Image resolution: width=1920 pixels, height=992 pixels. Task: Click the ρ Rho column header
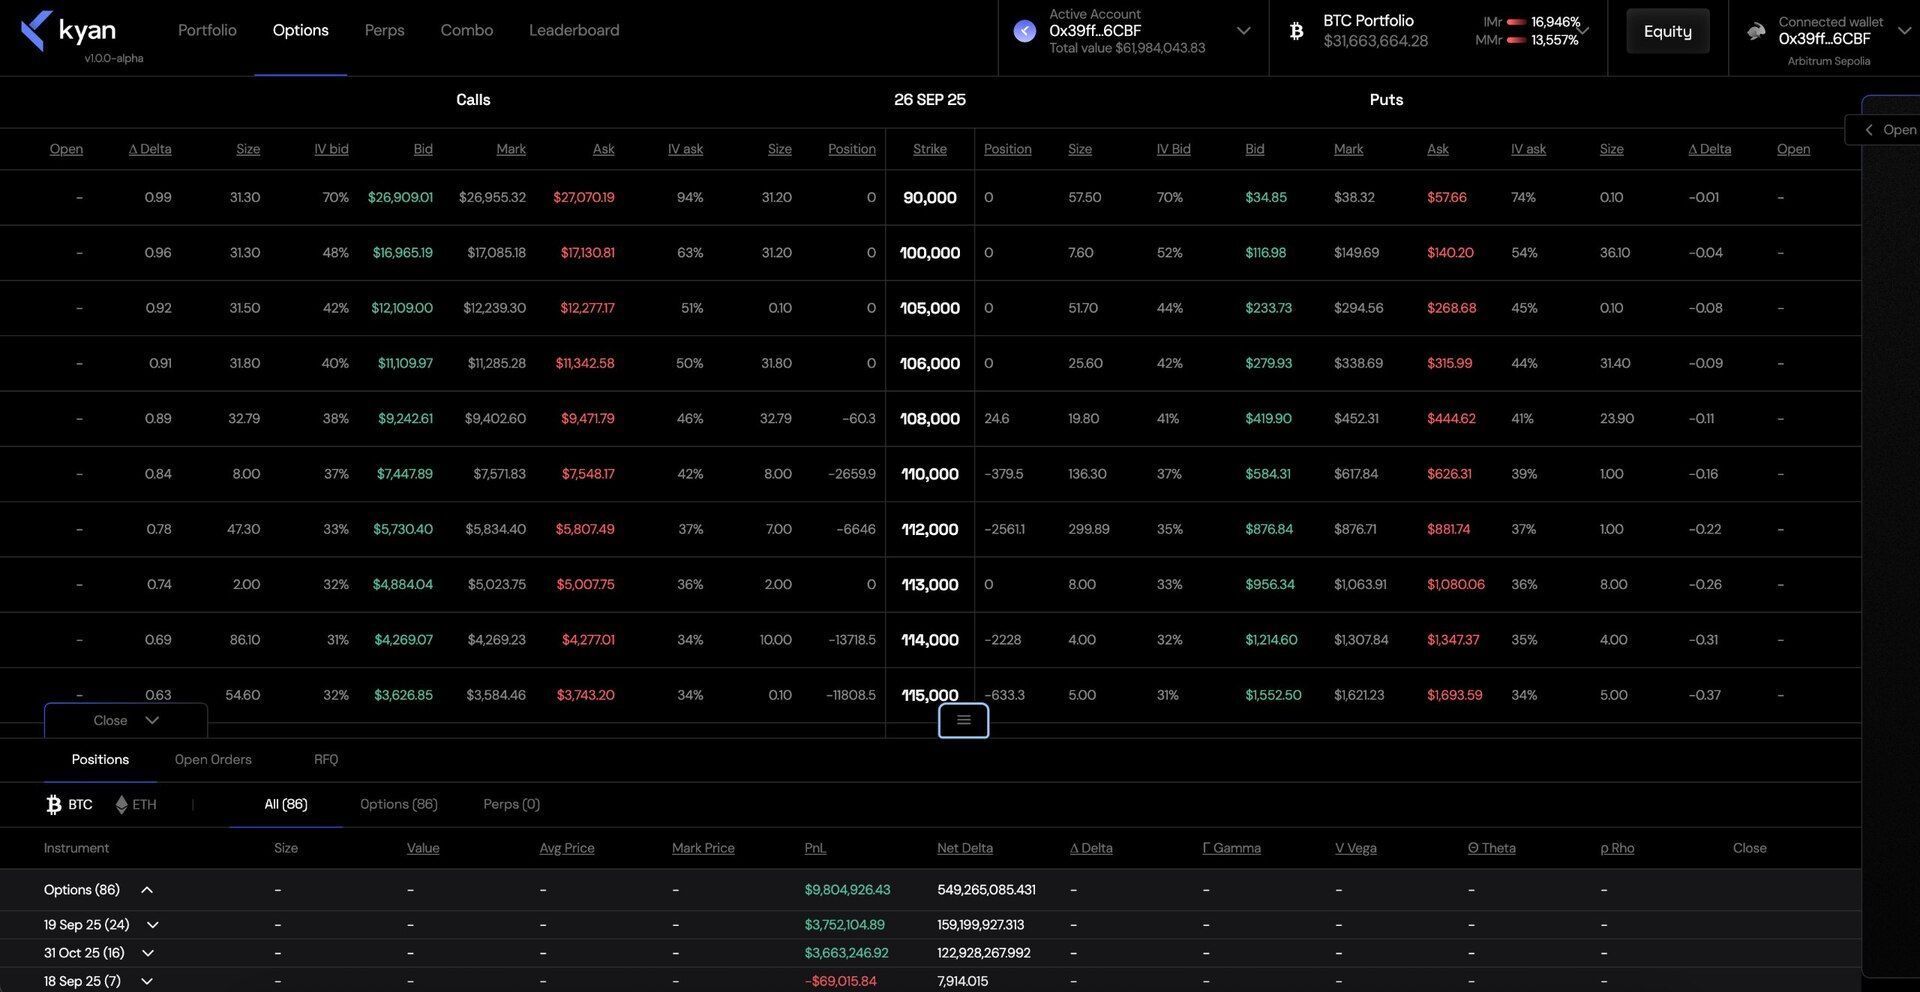tap(1618, 848)
